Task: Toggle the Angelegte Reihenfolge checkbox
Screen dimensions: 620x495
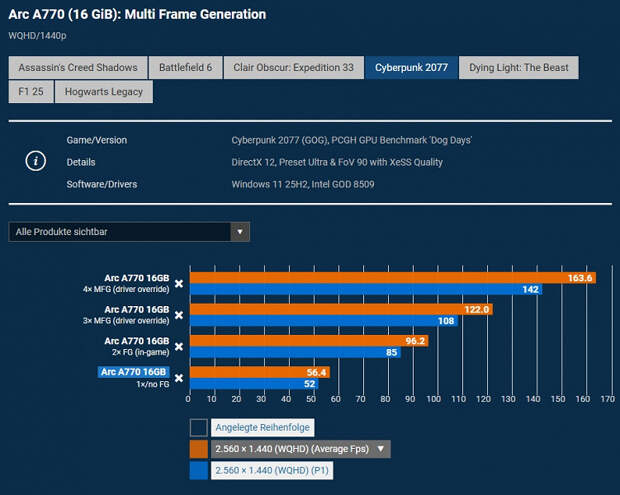Action: pos(198,427)
